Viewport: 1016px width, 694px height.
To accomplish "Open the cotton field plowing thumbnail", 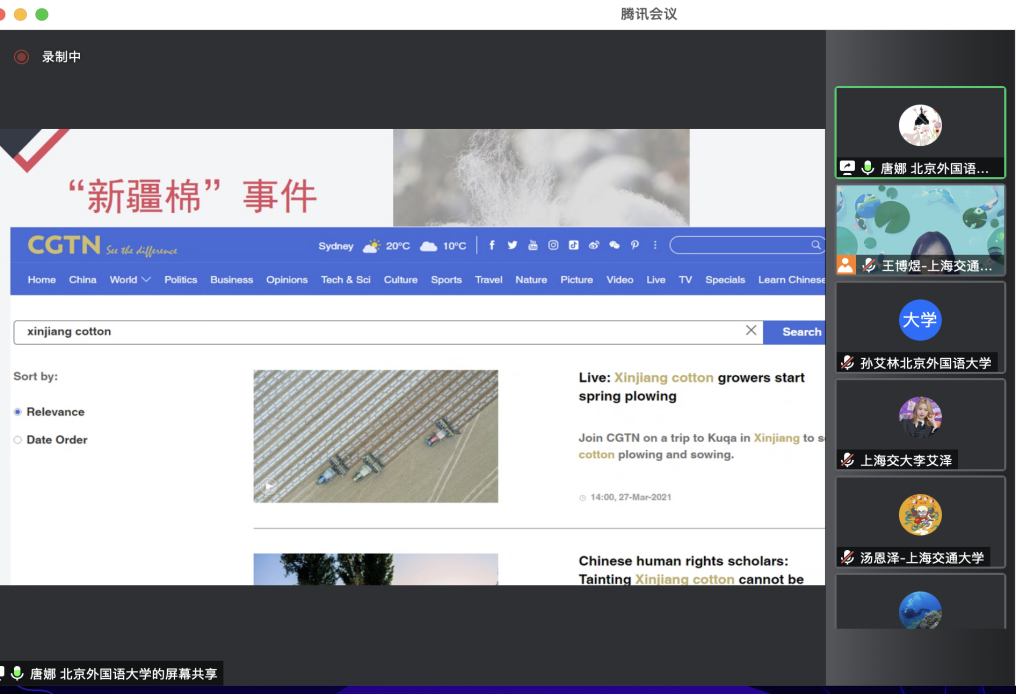I will pos(376,436).
